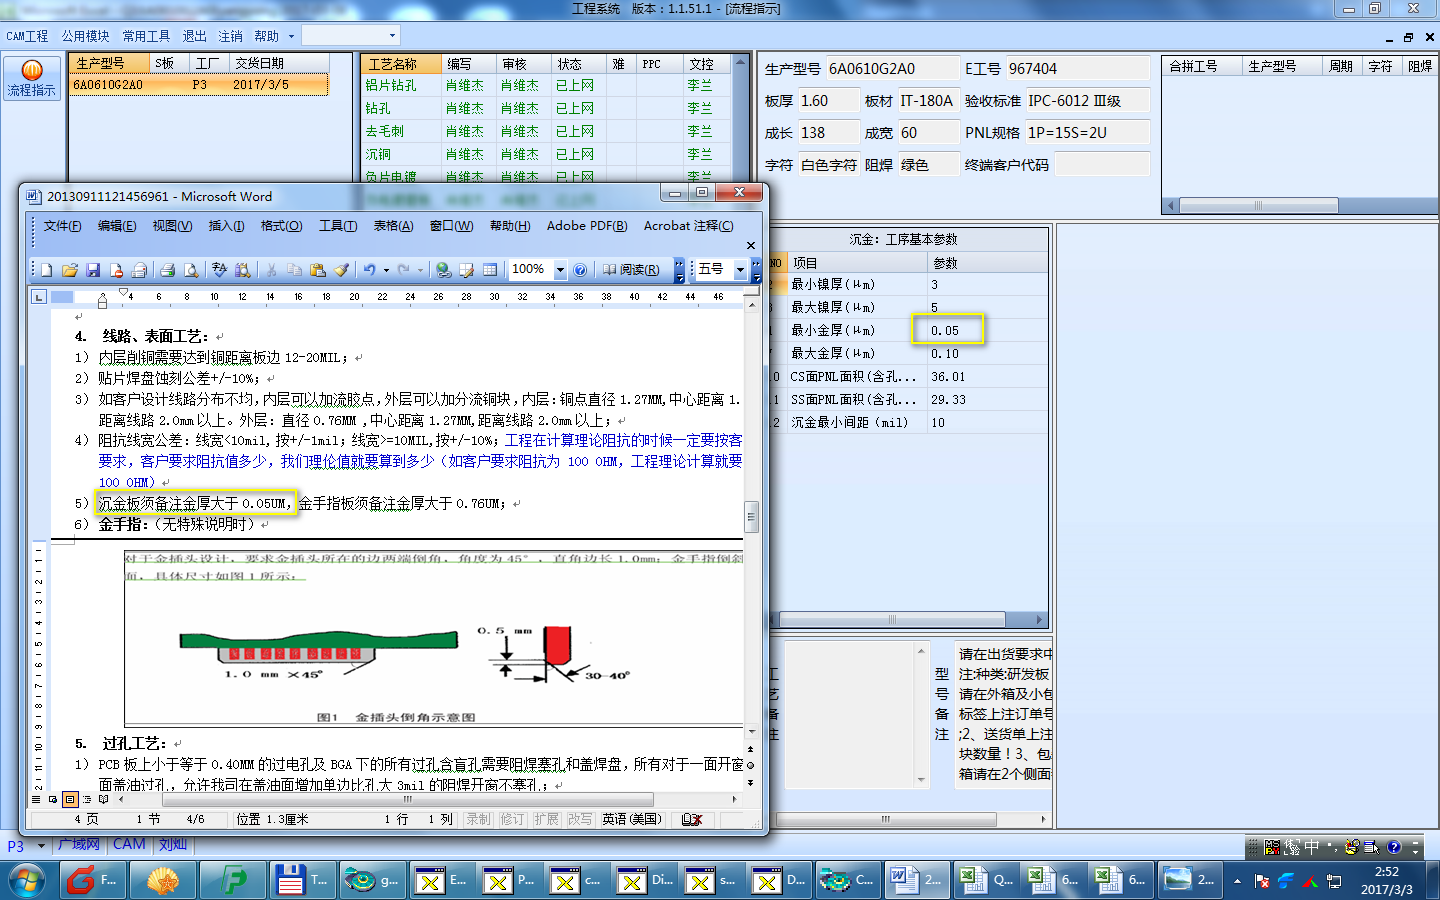1440x900 pixels.
Task: Open the 100% zoom dropdown in Word
Action: click(x=560, y=270)
